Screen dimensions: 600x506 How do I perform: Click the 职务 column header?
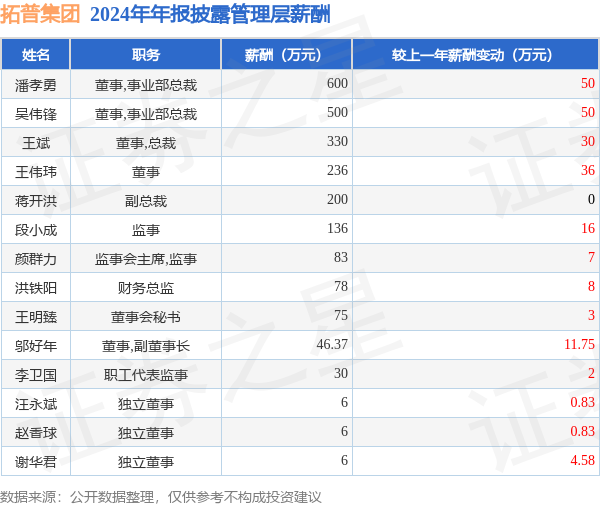tap(145, 55)
